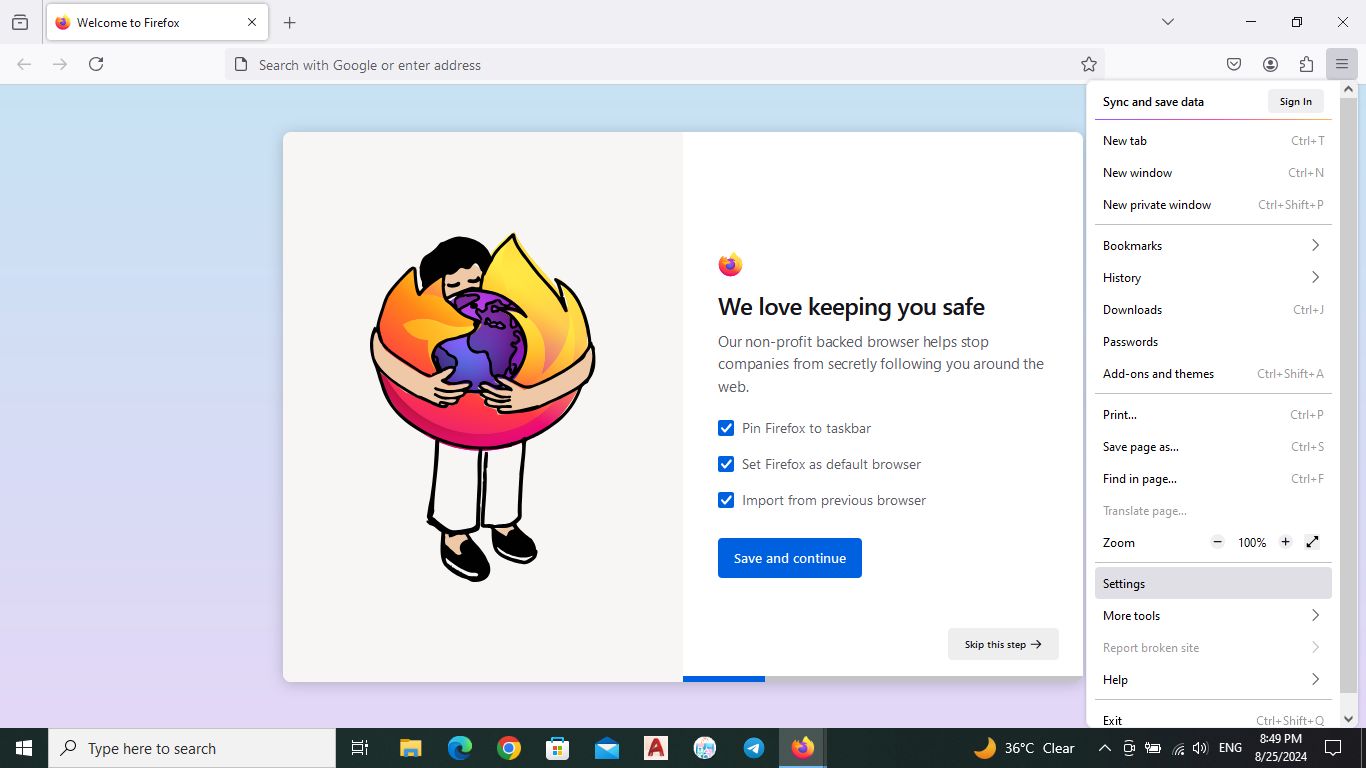
Task: Select Find in page menu item
Action: point(1213,479)
